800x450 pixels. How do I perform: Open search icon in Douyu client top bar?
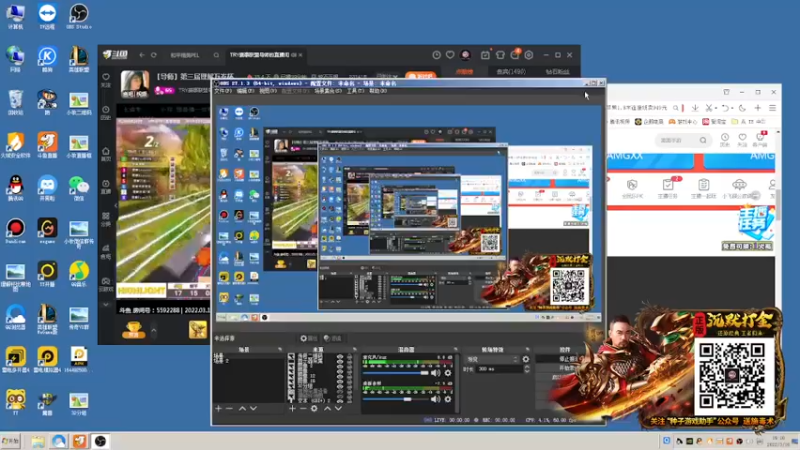tap(216, 55)
